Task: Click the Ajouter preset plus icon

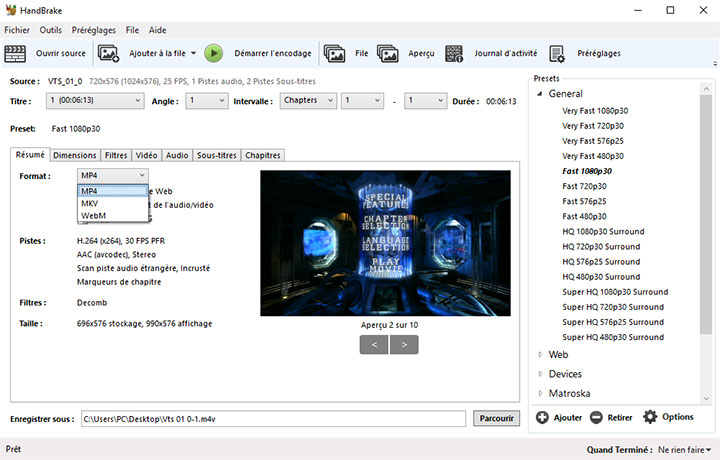Action: coord(542,417)
